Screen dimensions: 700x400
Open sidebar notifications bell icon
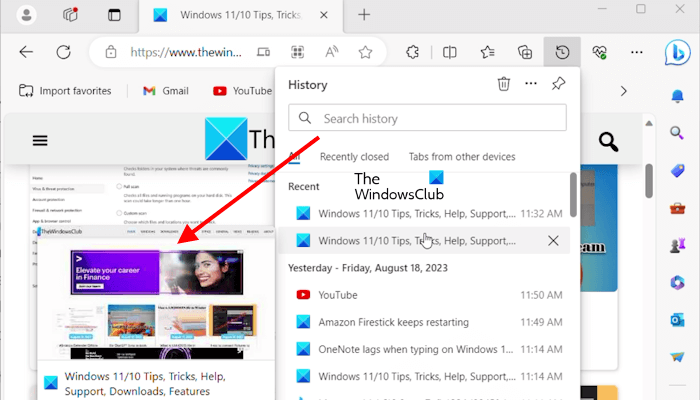(677, 96)
